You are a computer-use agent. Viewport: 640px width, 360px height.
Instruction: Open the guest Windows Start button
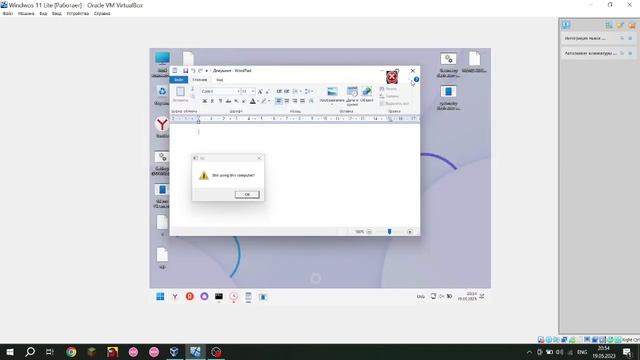tap(160, 297)
